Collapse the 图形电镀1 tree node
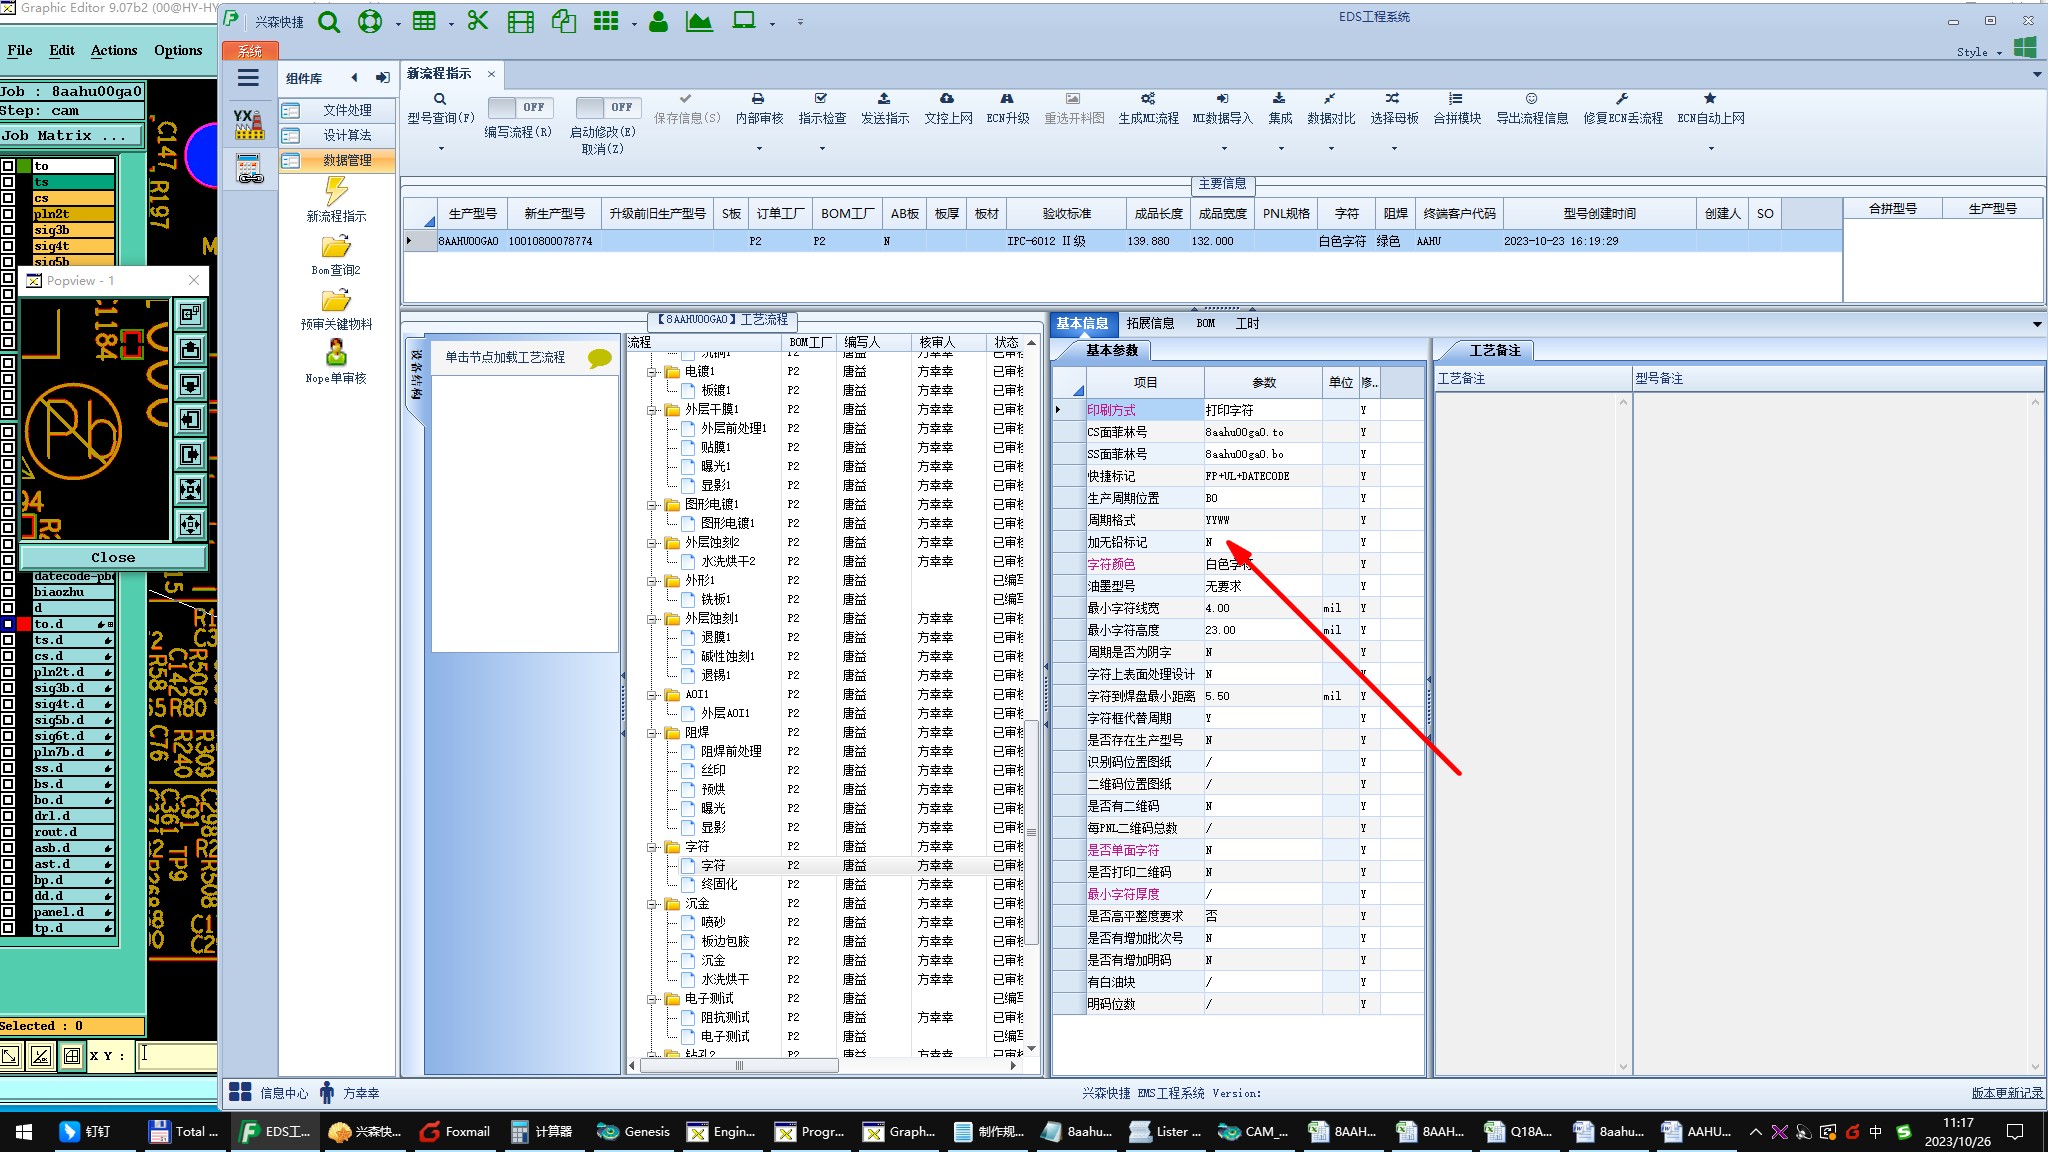Screen dimensions: 2048x1152 (x=652, y=505)
